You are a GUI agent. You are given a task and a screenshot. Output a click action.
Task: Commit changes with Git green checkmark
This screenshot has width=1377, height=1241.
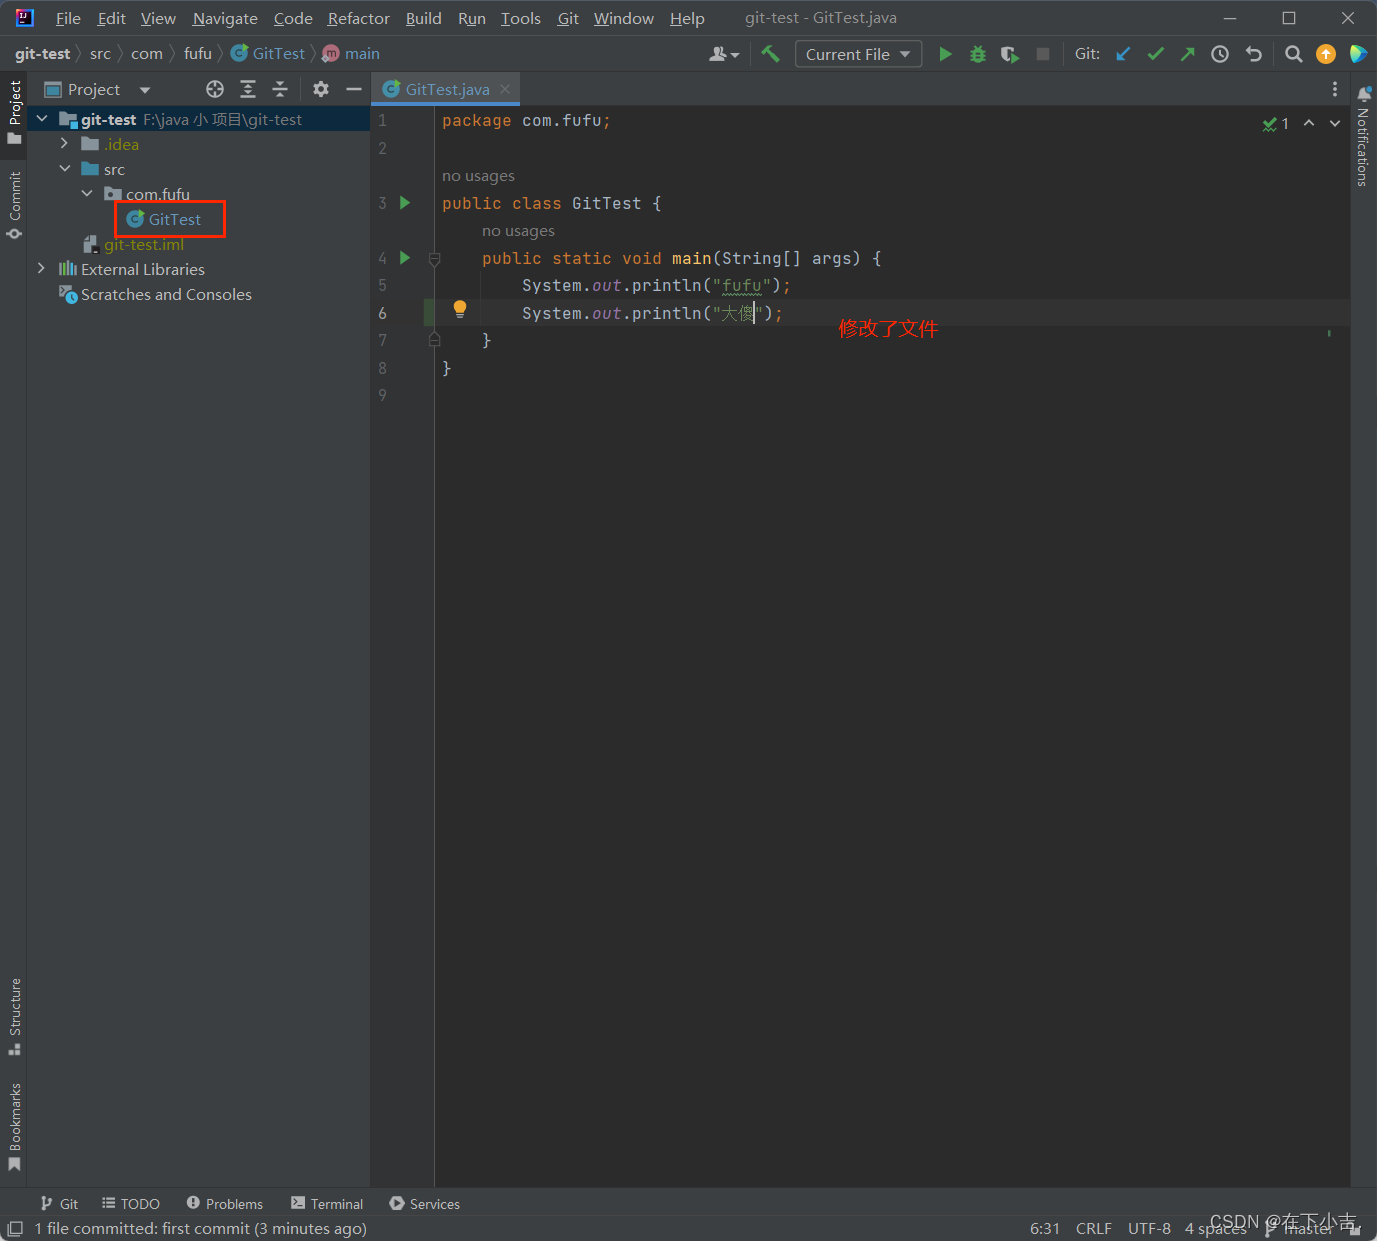tap(1155, 54)
